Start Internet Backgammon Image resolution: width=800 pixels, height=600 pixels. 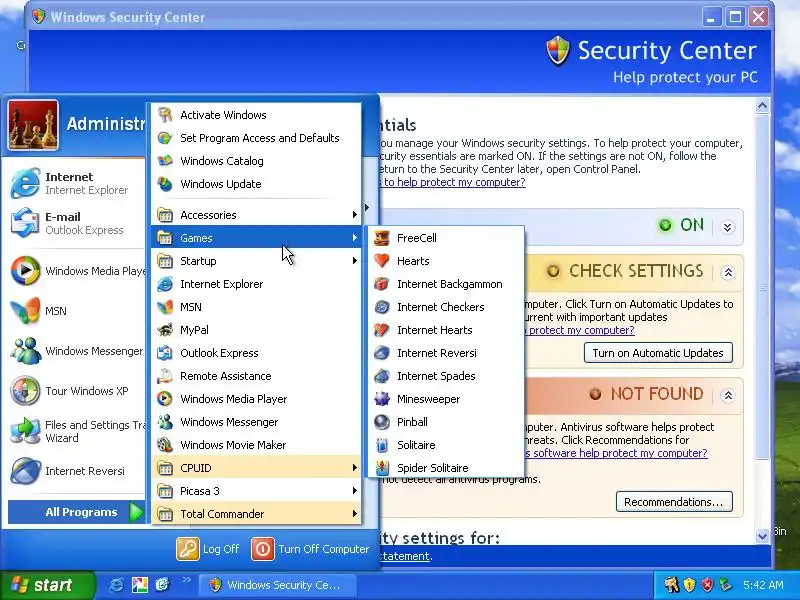click(445, 284)
